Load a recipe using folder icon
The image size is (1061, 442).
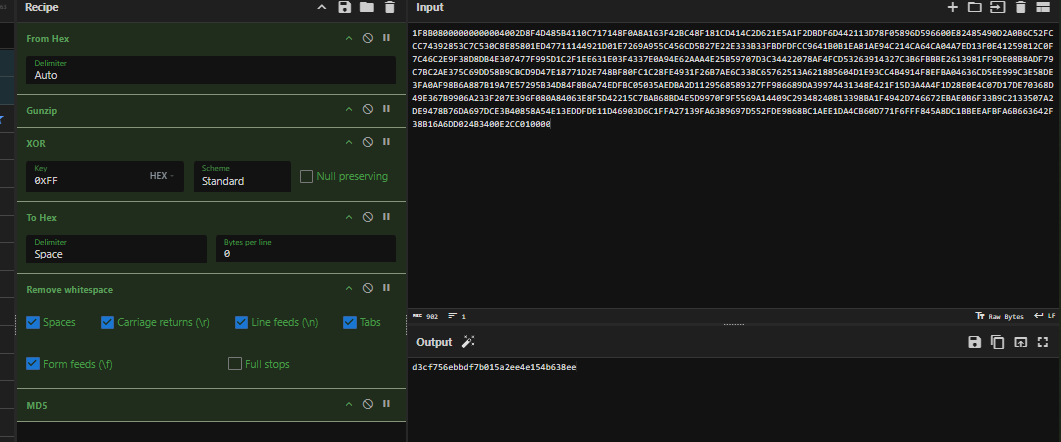[x=367, y=8]
